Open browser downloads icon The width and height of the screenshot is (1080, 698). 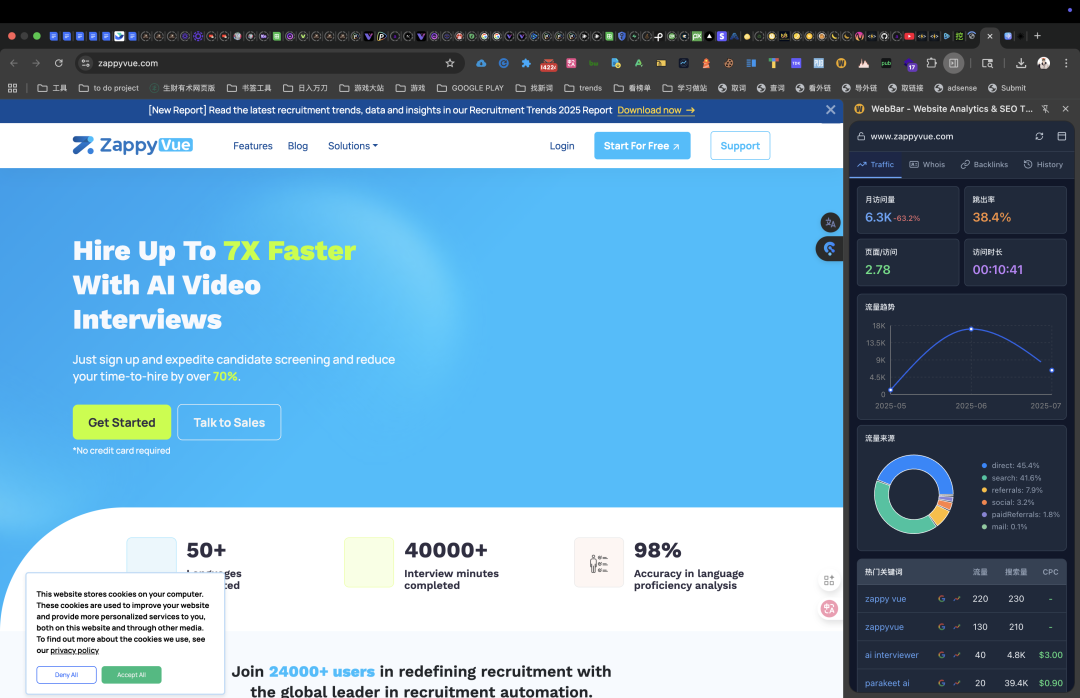tap(1021, 63)
